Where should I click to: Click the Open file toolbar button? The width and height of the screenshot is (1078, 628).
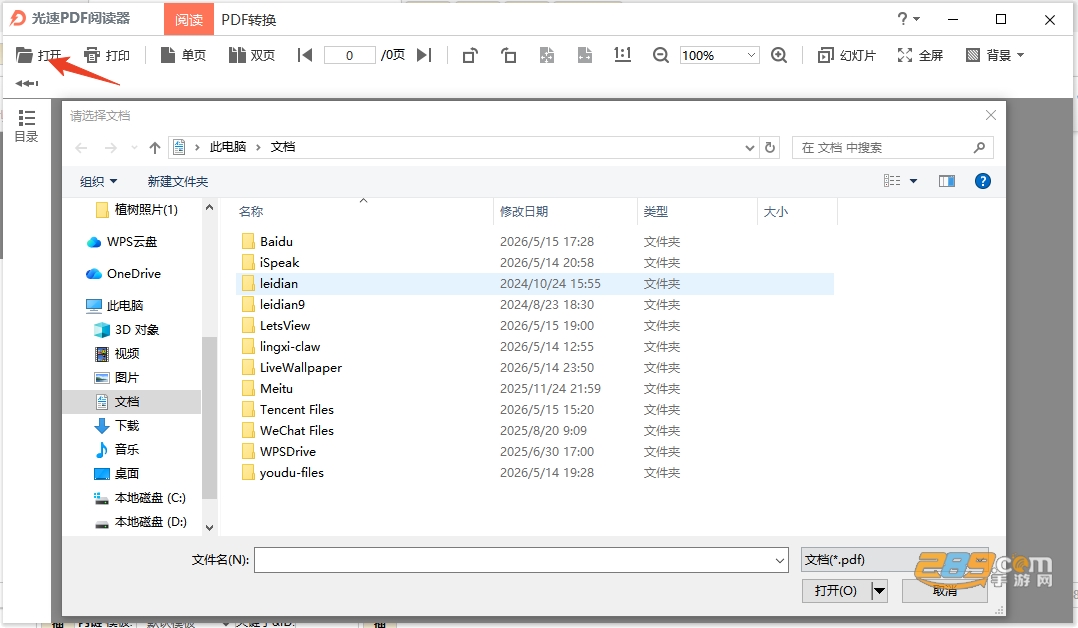point(38,55)
